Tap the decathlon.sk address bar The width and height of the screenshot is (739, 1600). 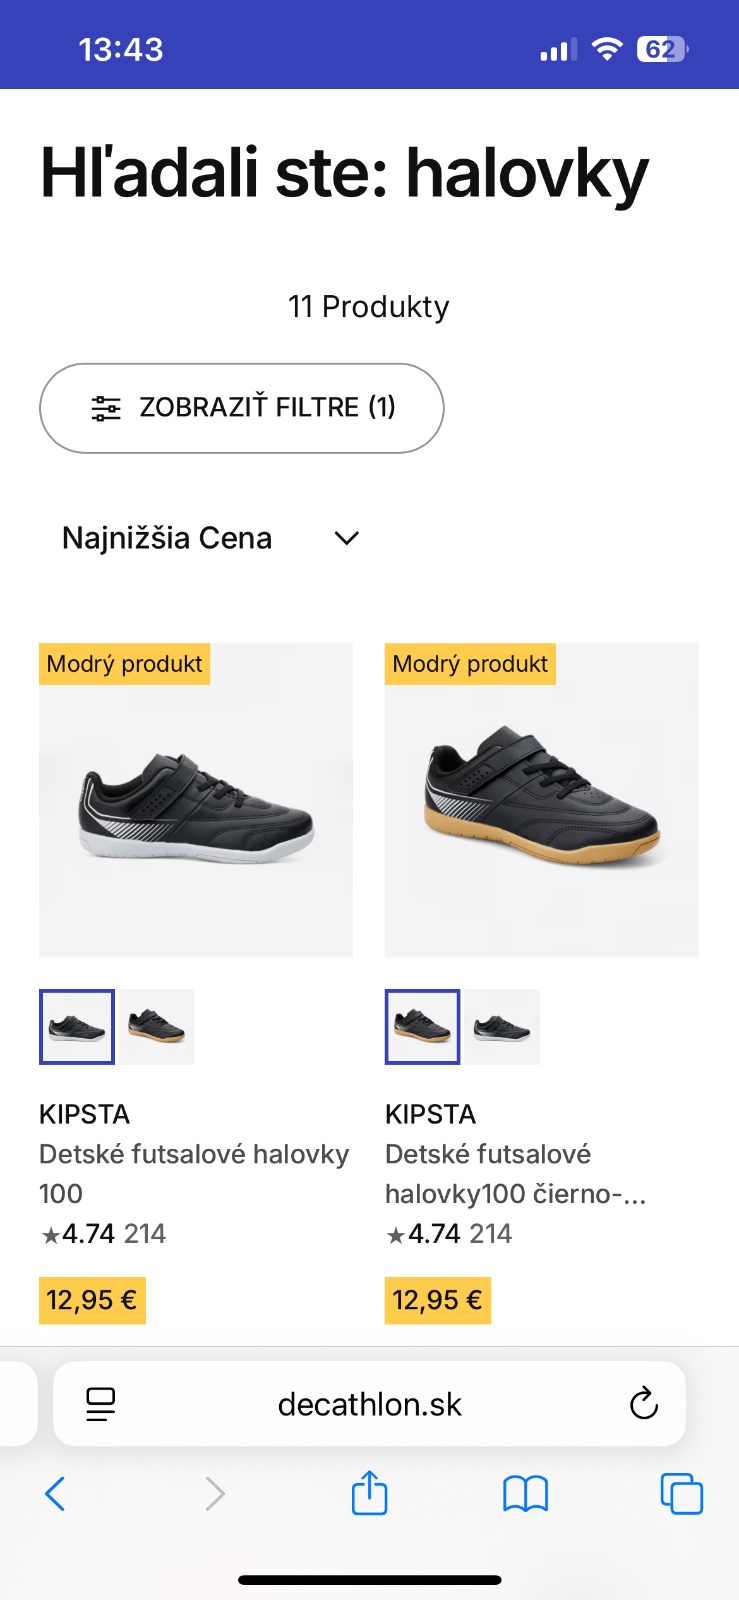[370, 1404]
